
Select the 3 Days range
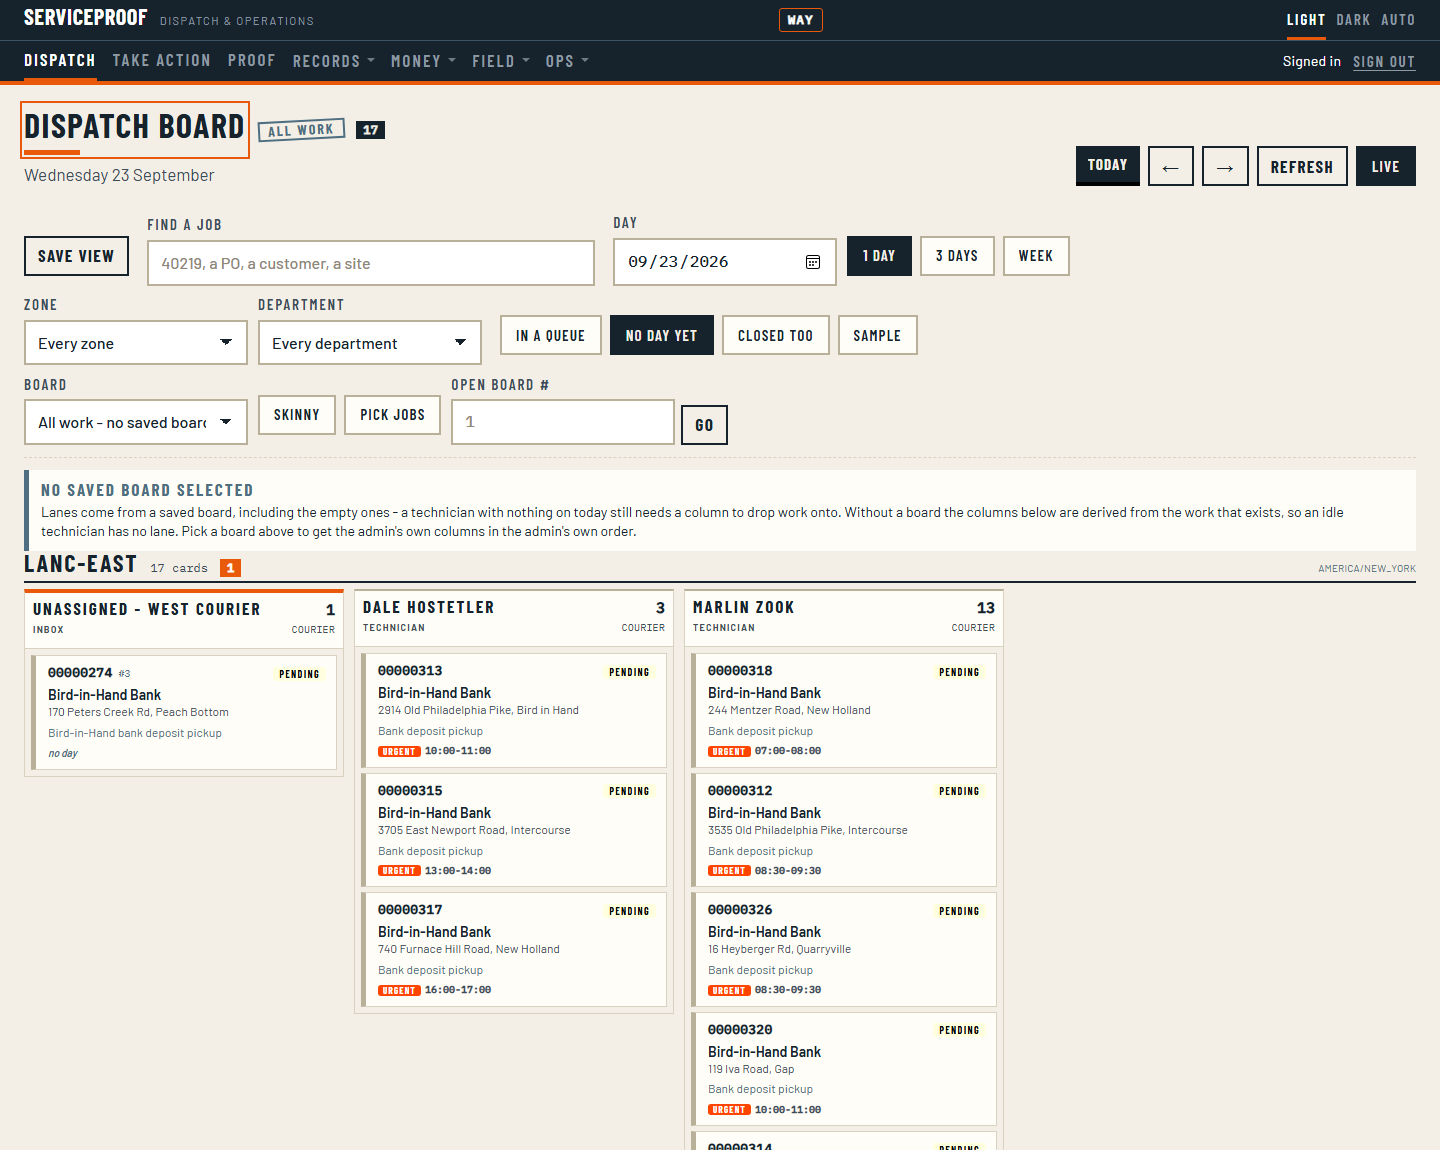point(957,256)
